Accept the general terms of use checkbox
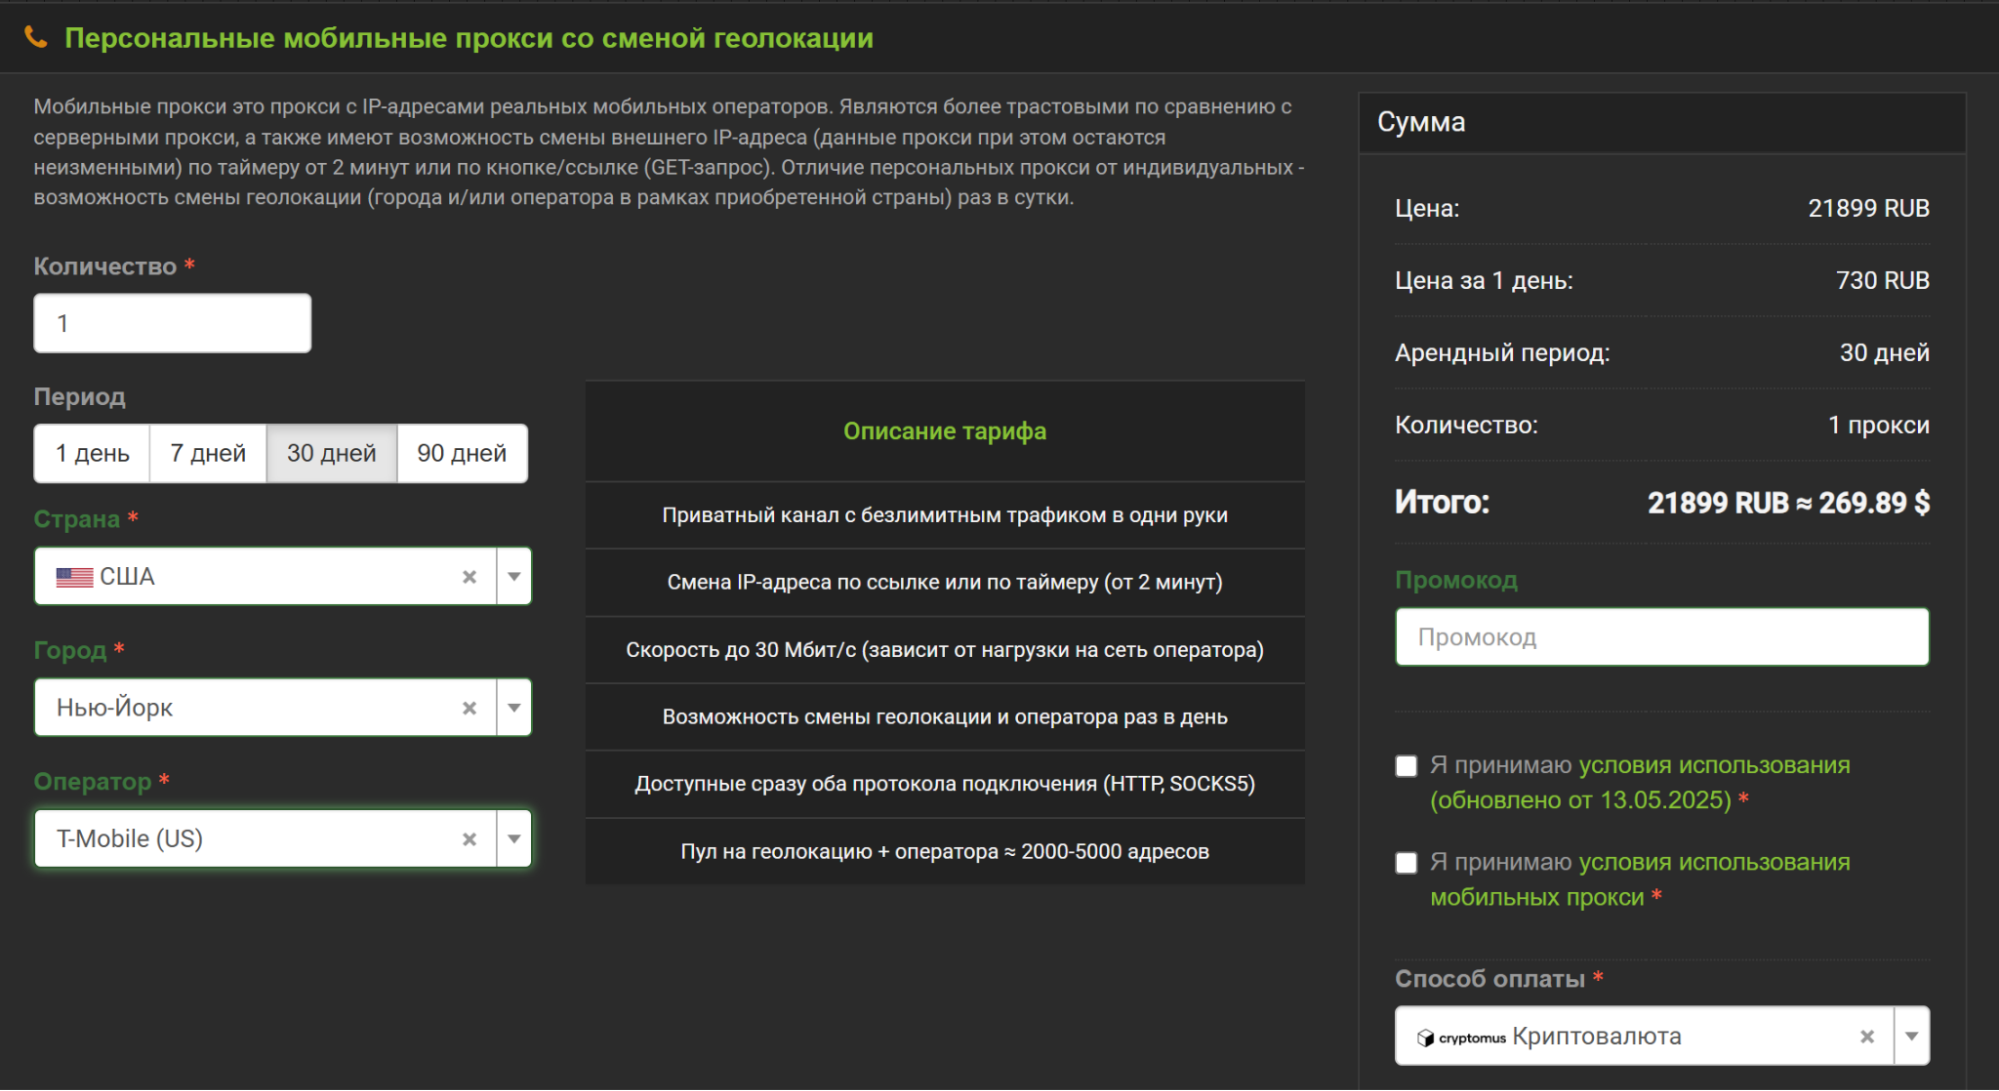The width and height of the screenshot is (1999, 1091). coord(1406,766)
